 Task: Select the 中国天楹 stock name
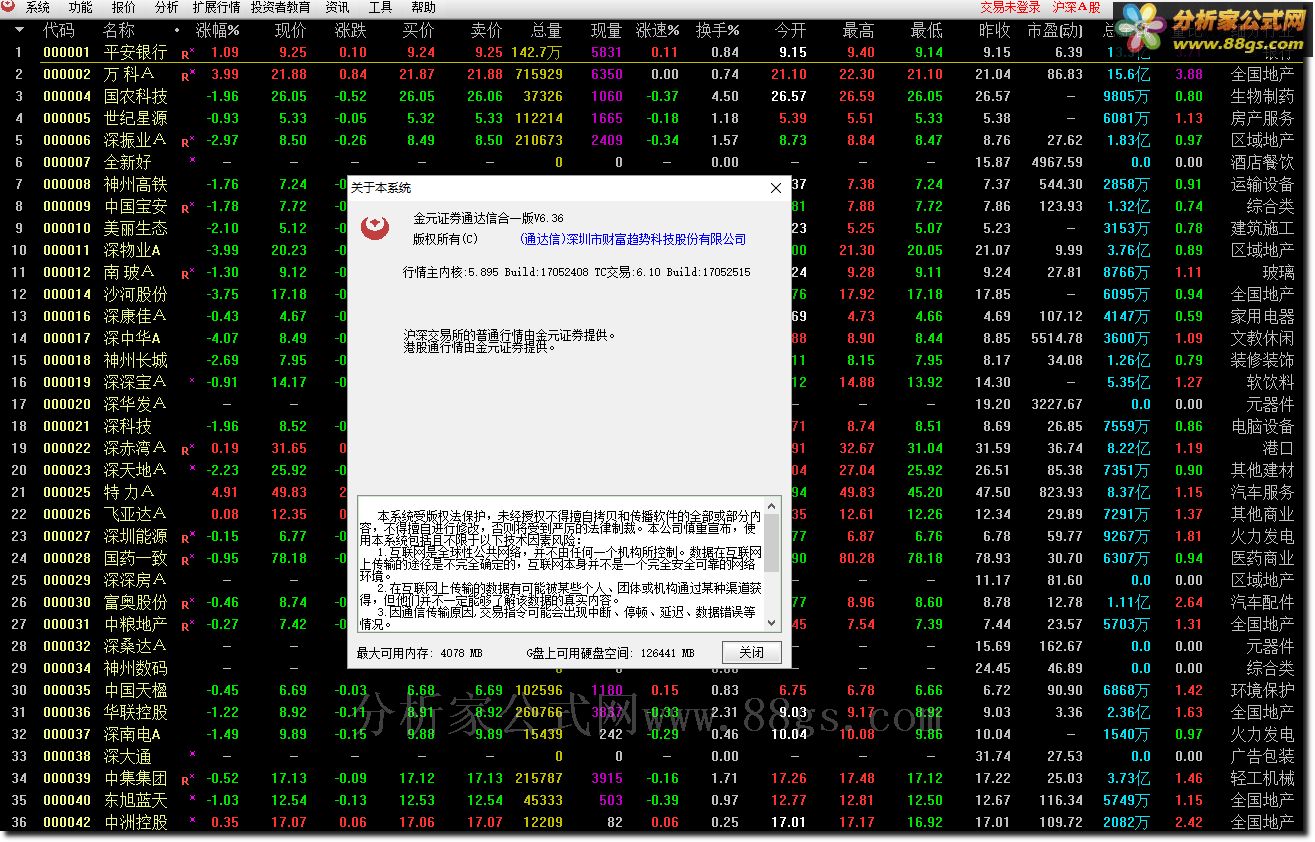[136, 690]
